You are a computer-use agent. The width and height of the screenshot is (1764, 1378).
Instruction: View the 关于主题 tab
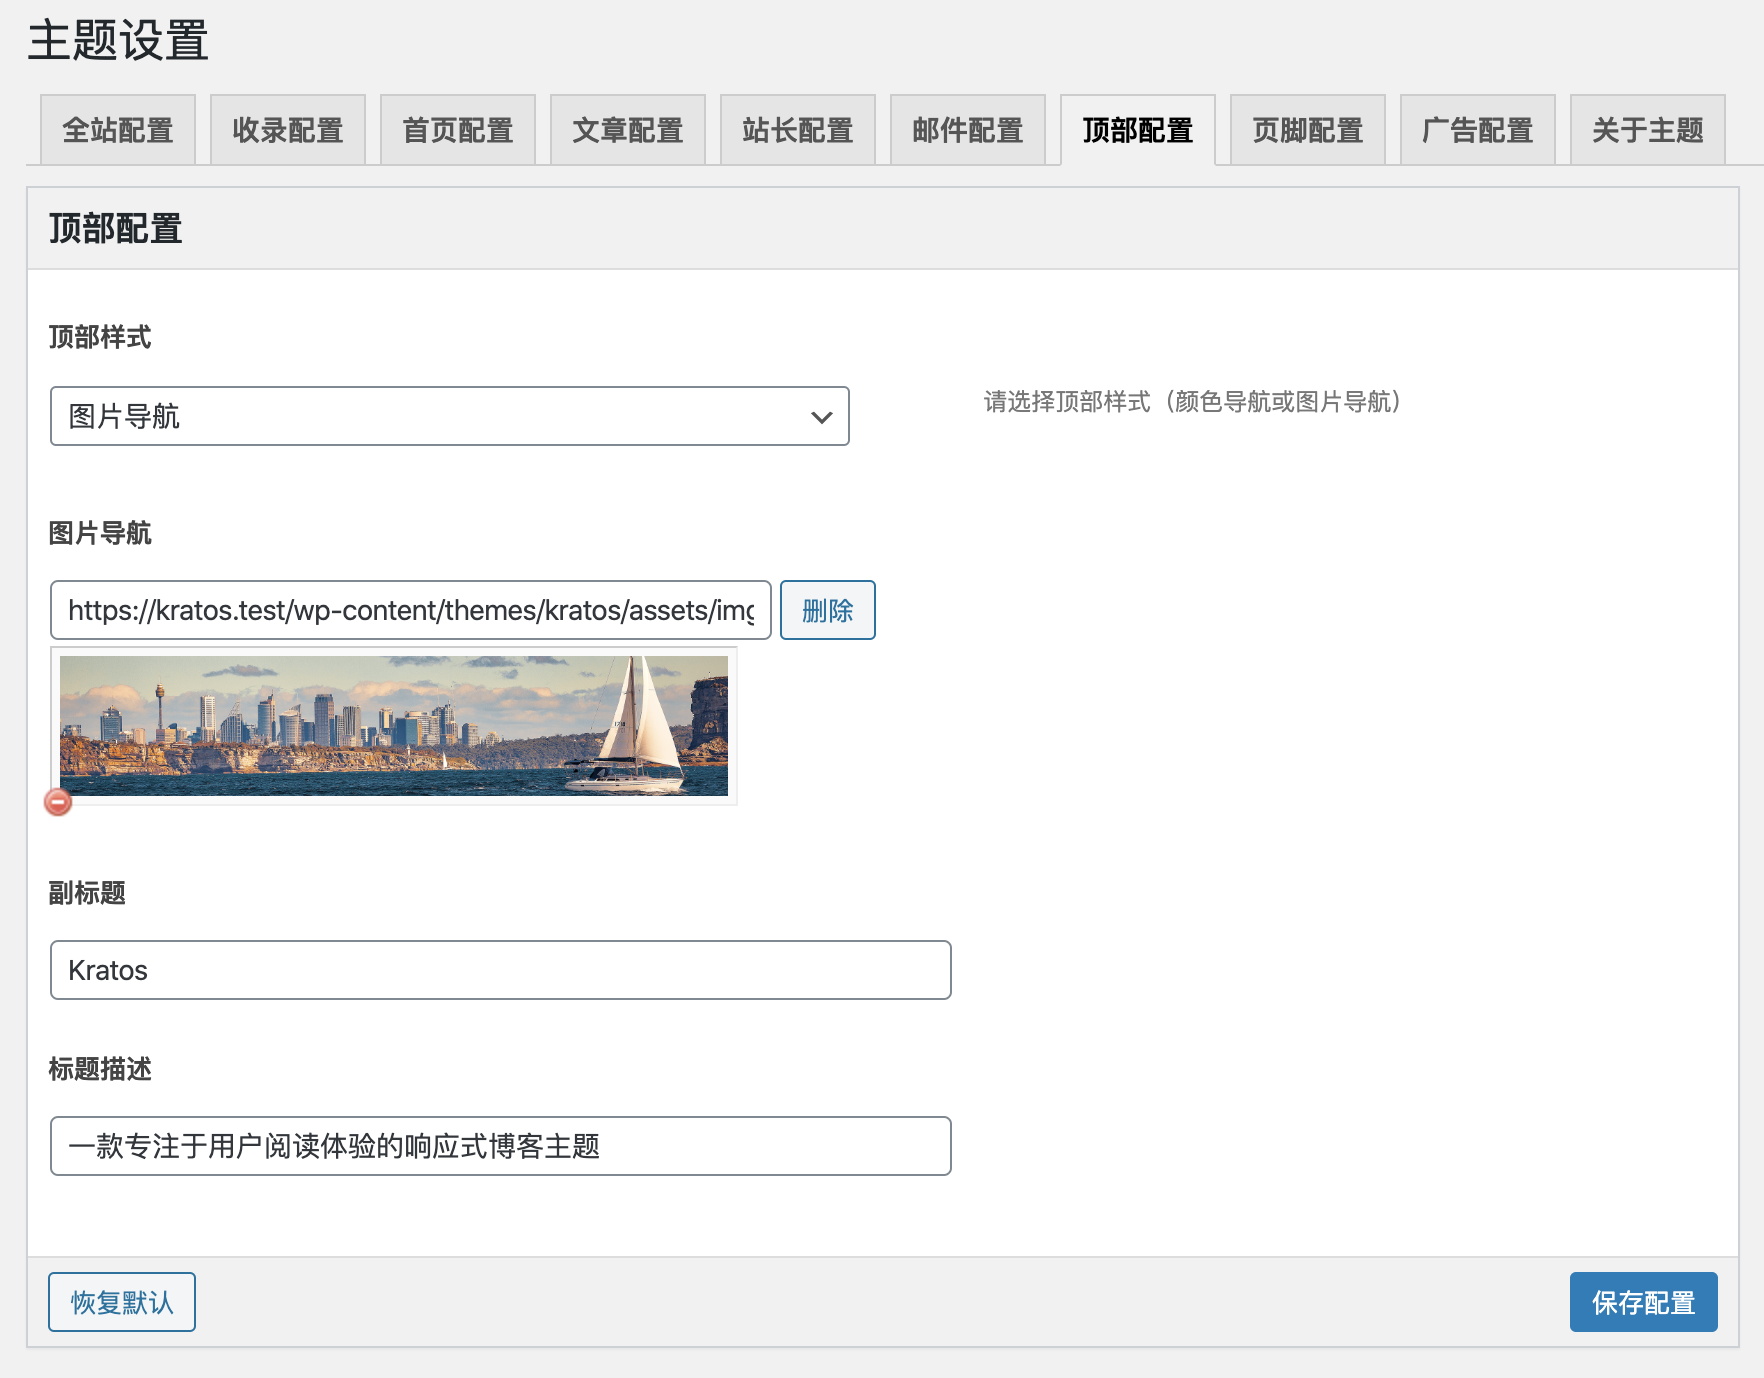click(1647, 129)
